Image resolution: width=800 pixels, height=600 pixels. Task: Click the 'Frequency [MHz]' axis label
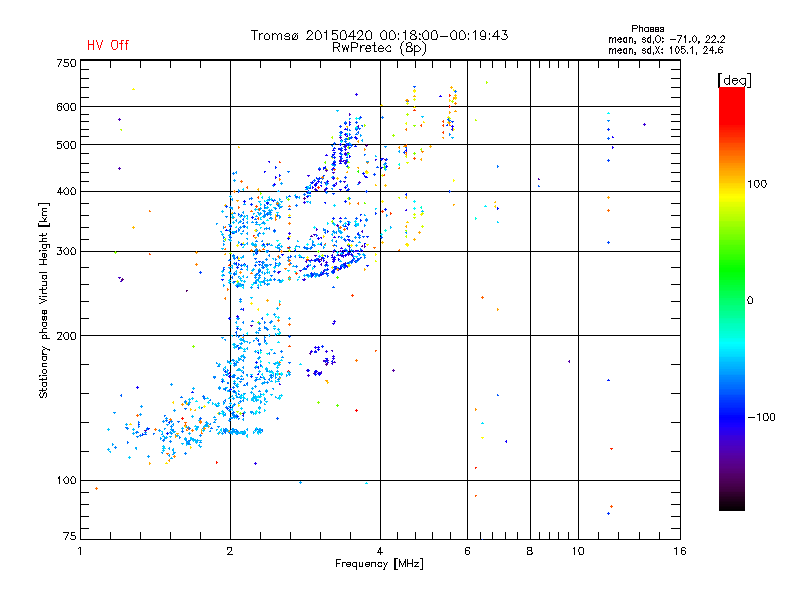[x=379, y=564]
